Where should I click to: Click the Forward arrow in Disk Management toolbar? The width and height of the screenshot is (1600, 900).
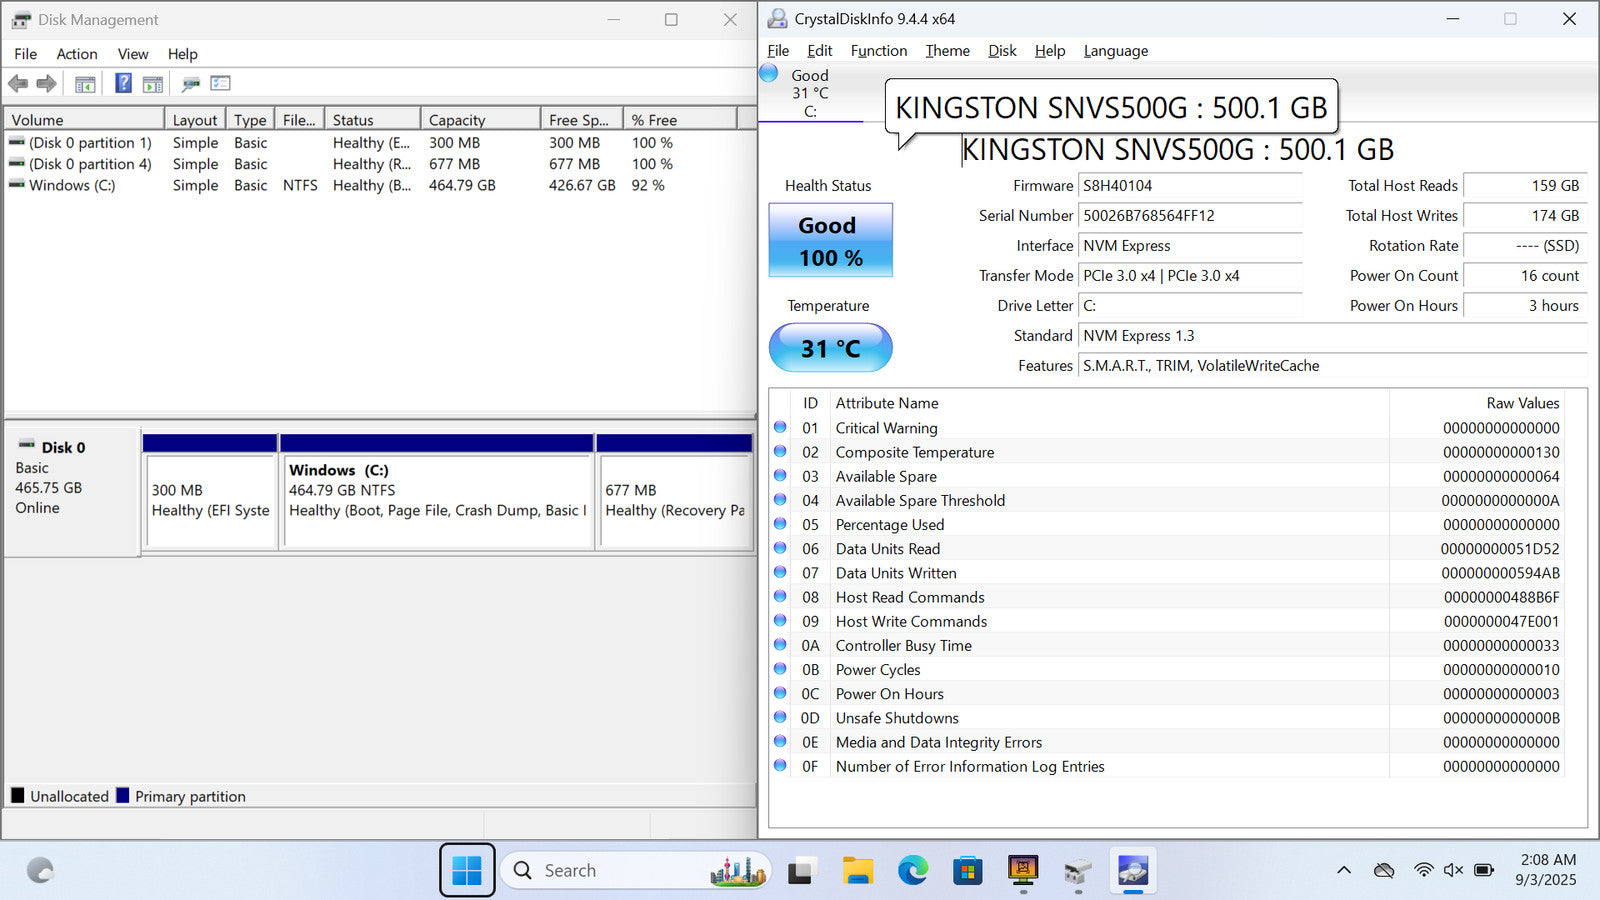(46, 84)
